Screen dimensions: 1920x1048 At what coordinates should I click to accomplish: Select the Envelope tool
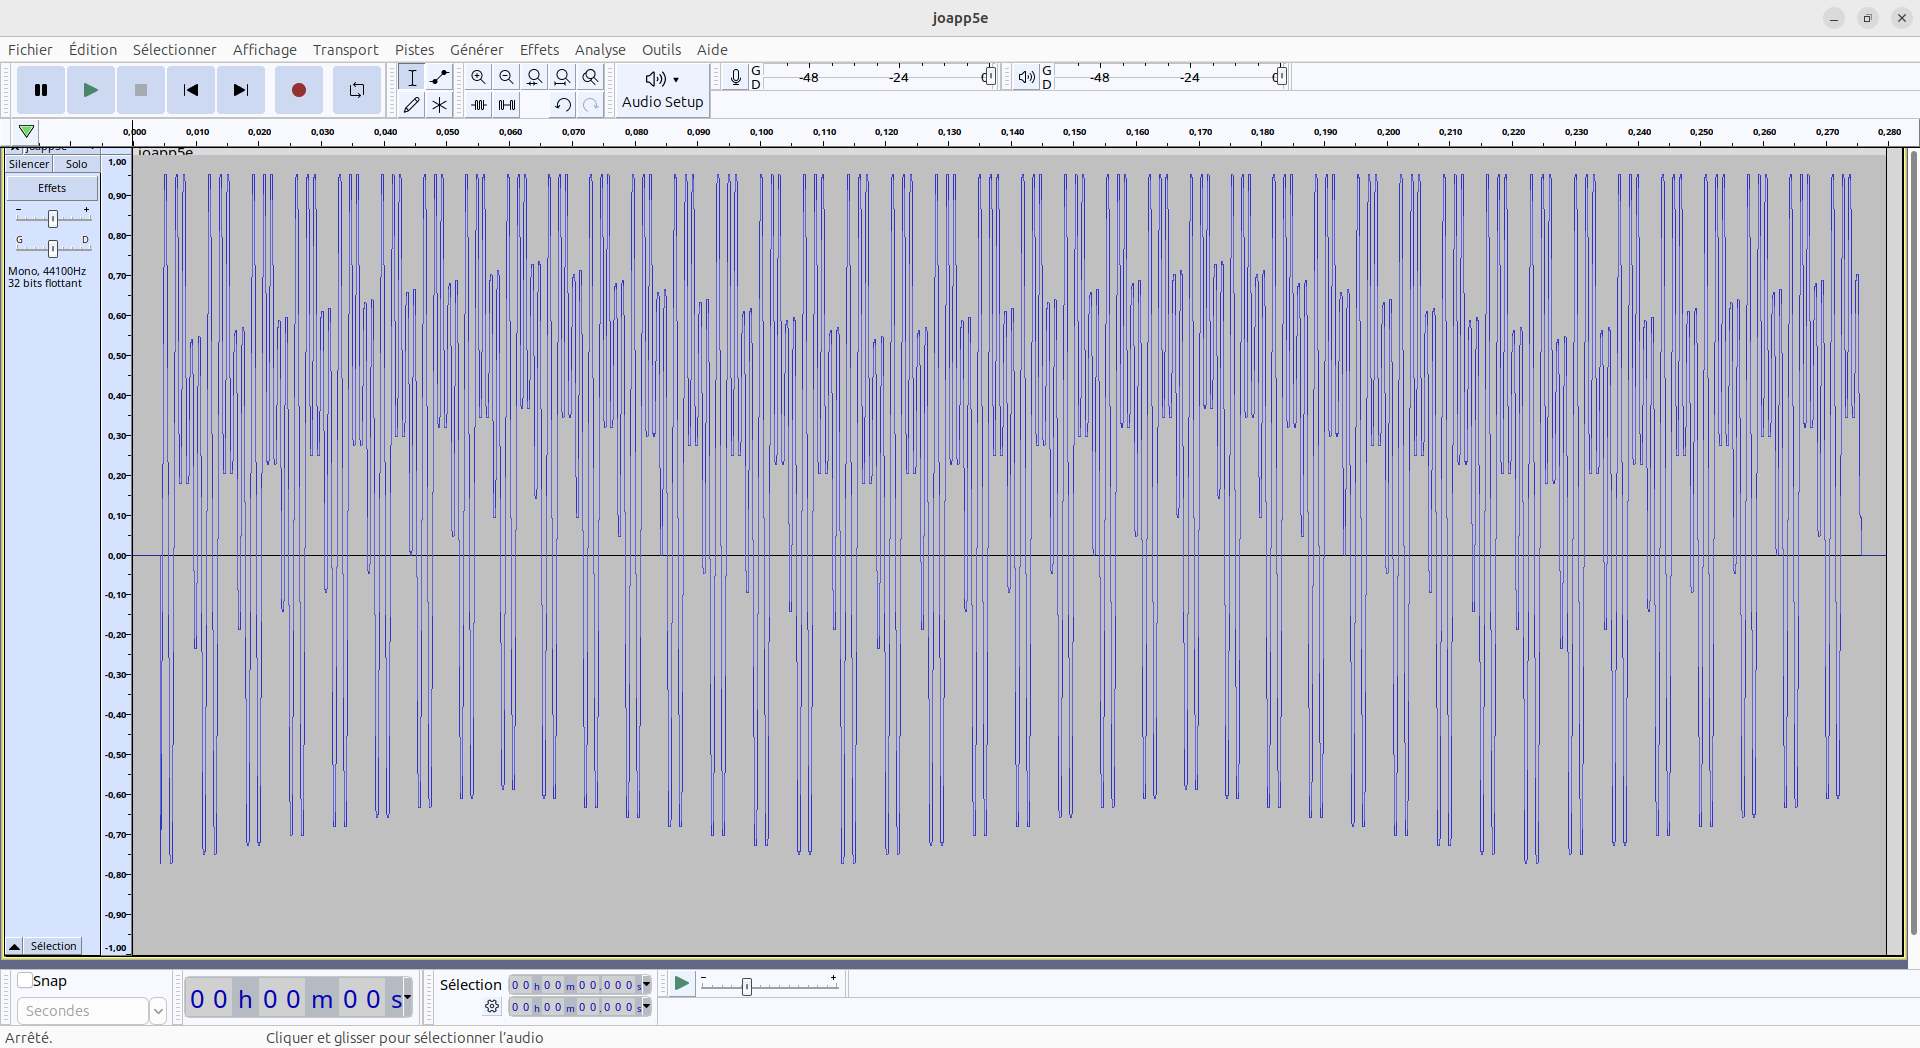click(439, 77)
